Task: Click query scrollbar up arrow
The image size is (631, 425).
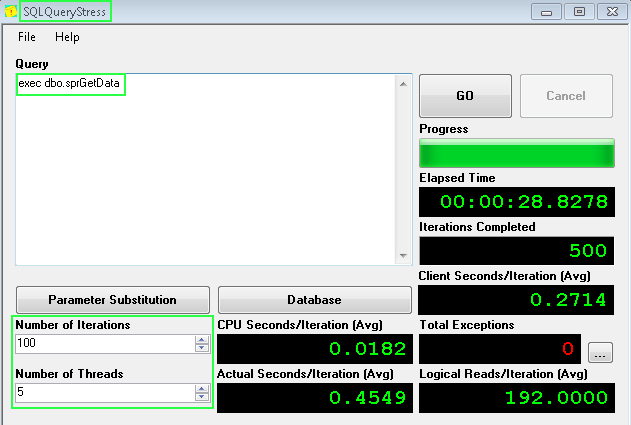Action: click(x=403, y=84)
